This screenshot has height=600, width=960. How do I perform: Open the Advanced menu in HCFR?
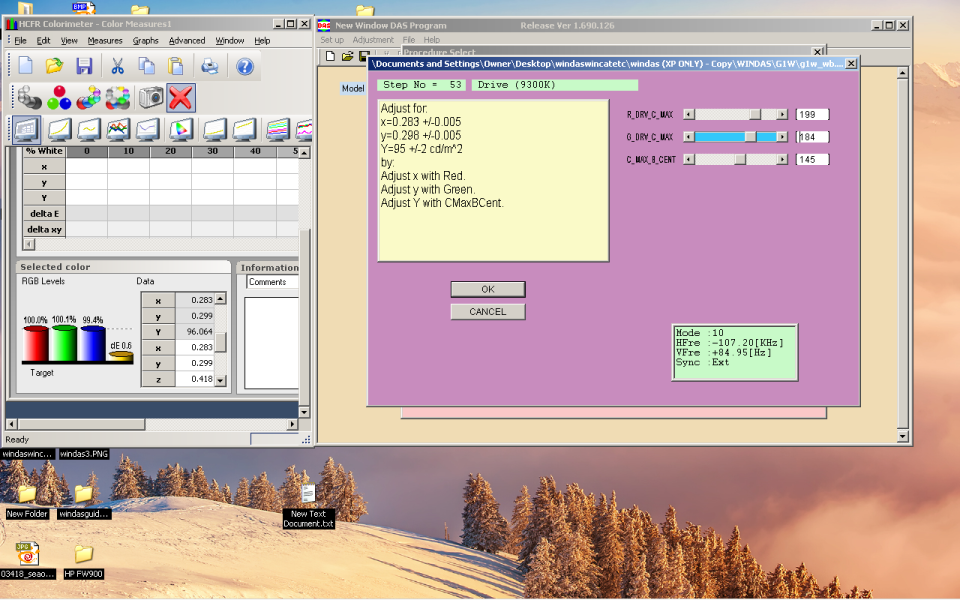pyautogui.click(x=186, y=41)
